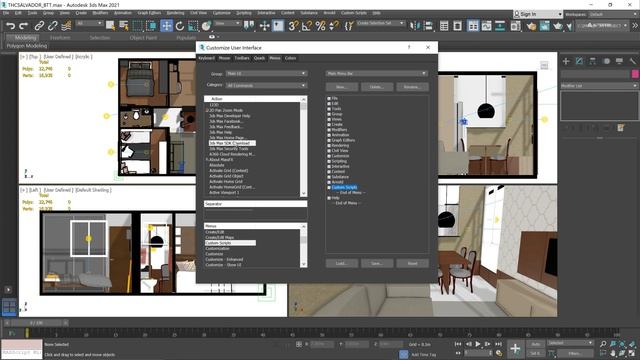Switch to Create command panel tab
This screenshot has height=360, width=640.
[x=566, y=61]
